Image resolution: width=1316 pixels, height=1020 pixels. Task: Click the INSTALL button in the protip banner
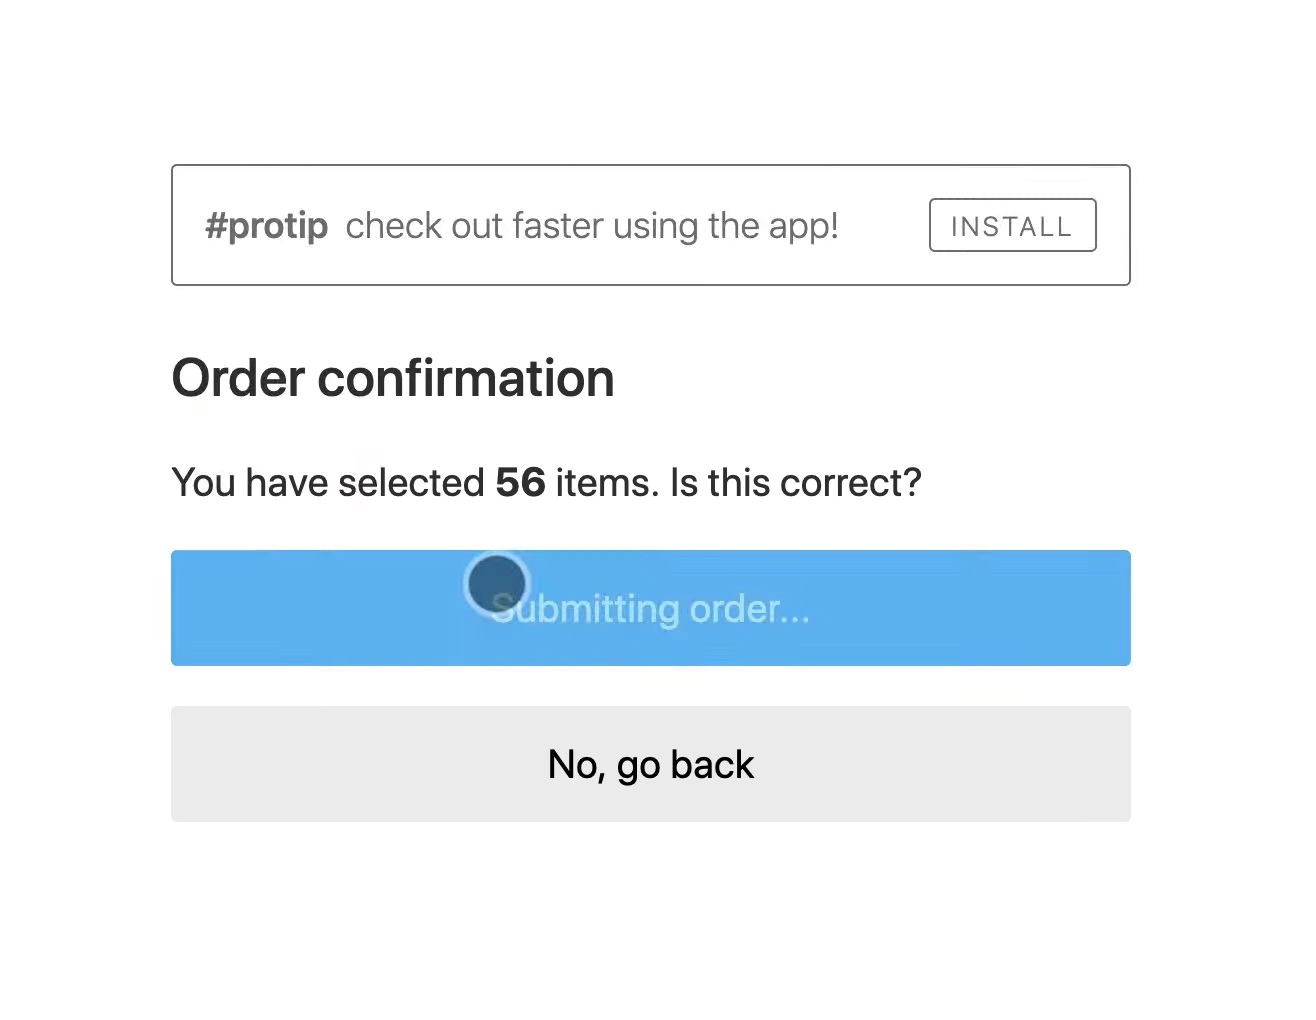coord(1012,225)
